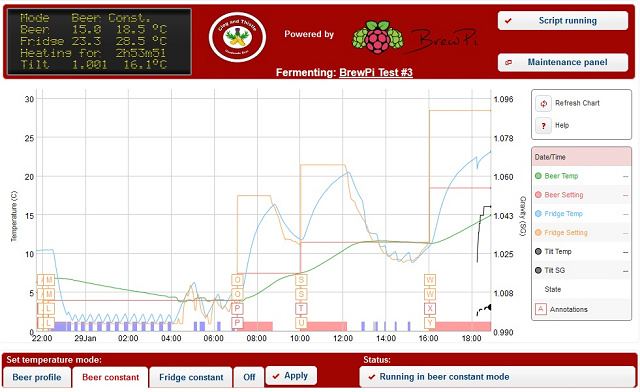Open the red 'X' annotation marker
The width and height of the screenshot is (640, 392).
[x=430, y=308]
